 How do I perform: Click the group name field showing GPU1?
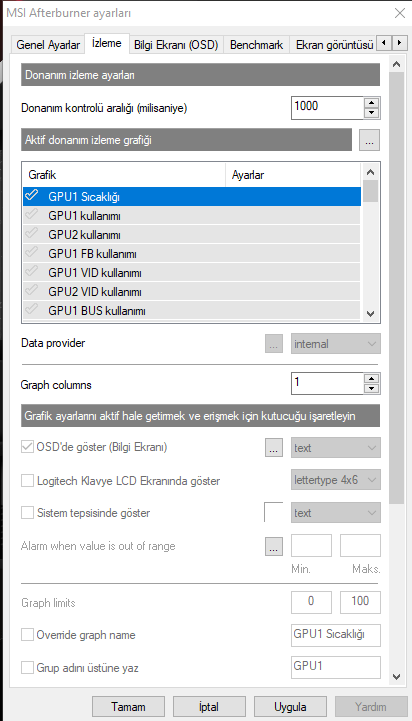point(336,667)
